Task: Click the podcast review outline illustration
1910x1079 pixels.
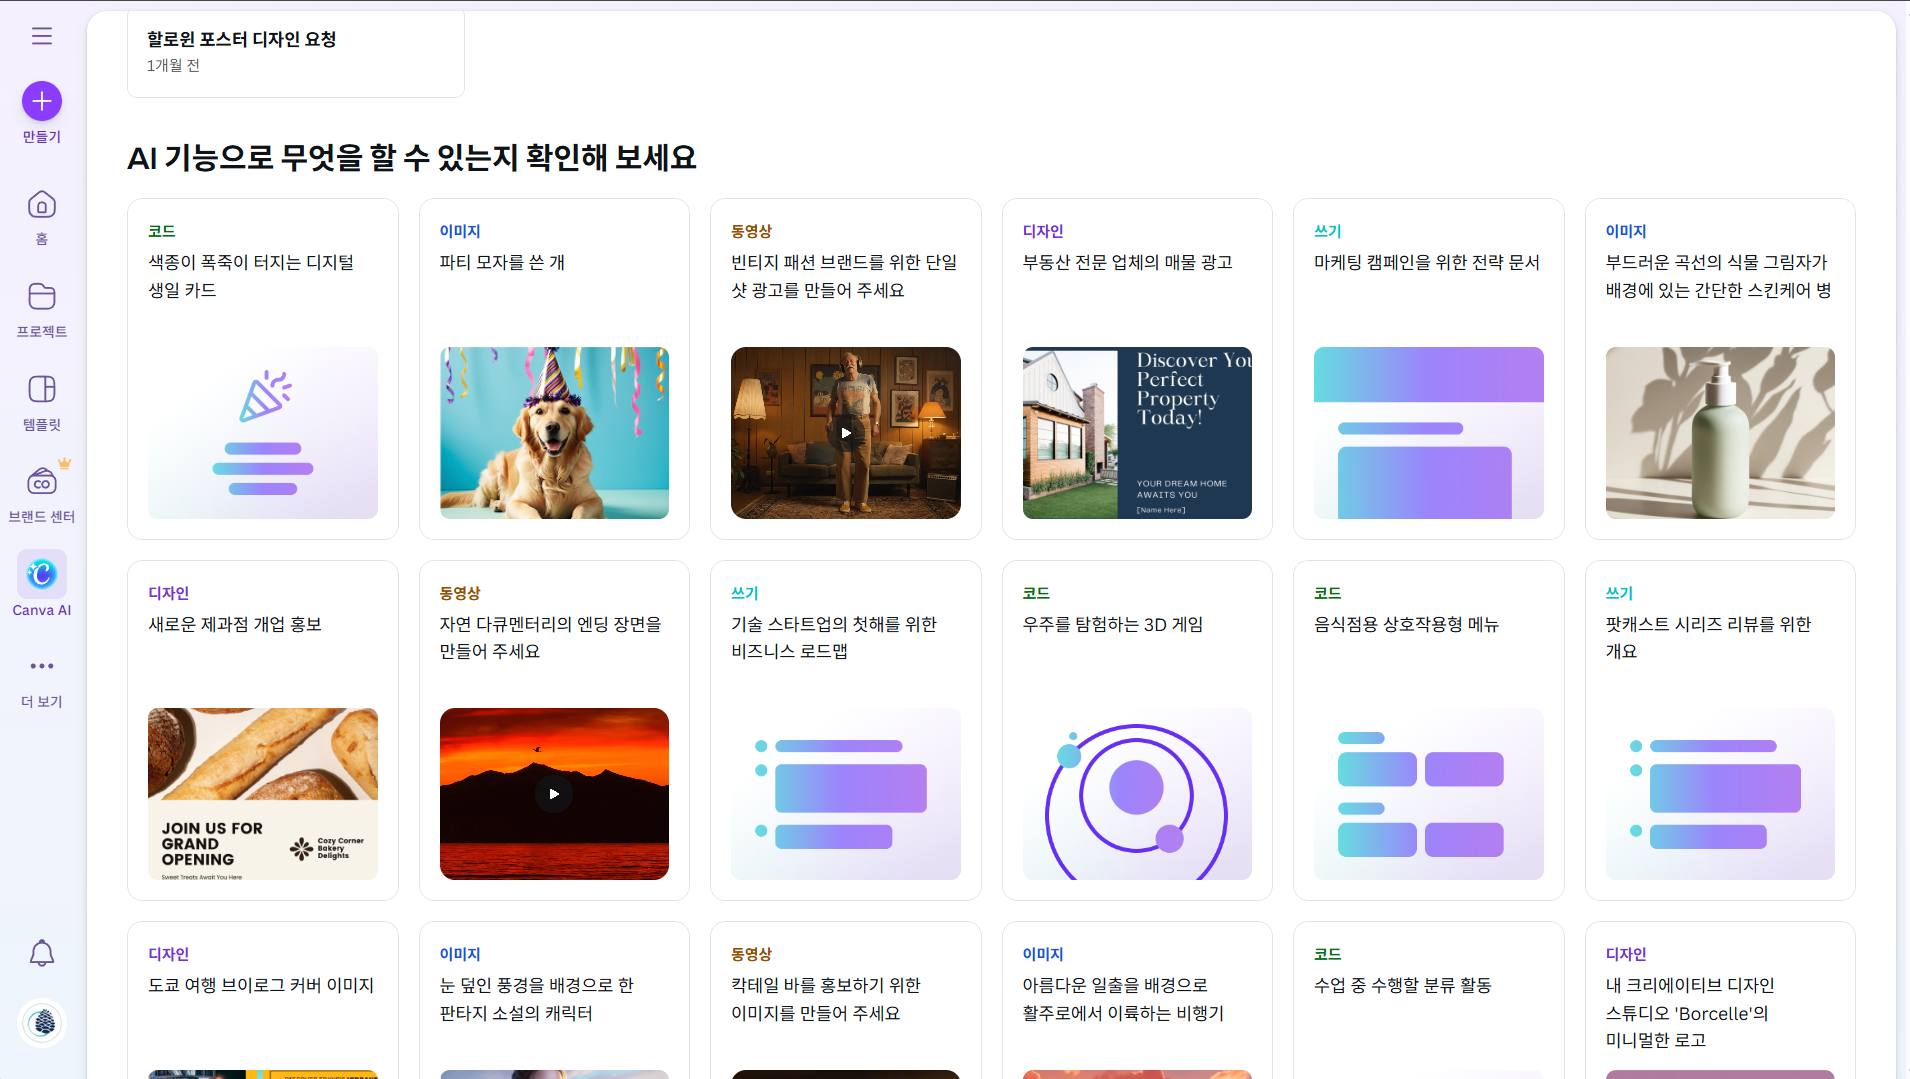Action: click(x=1720, y=794)
